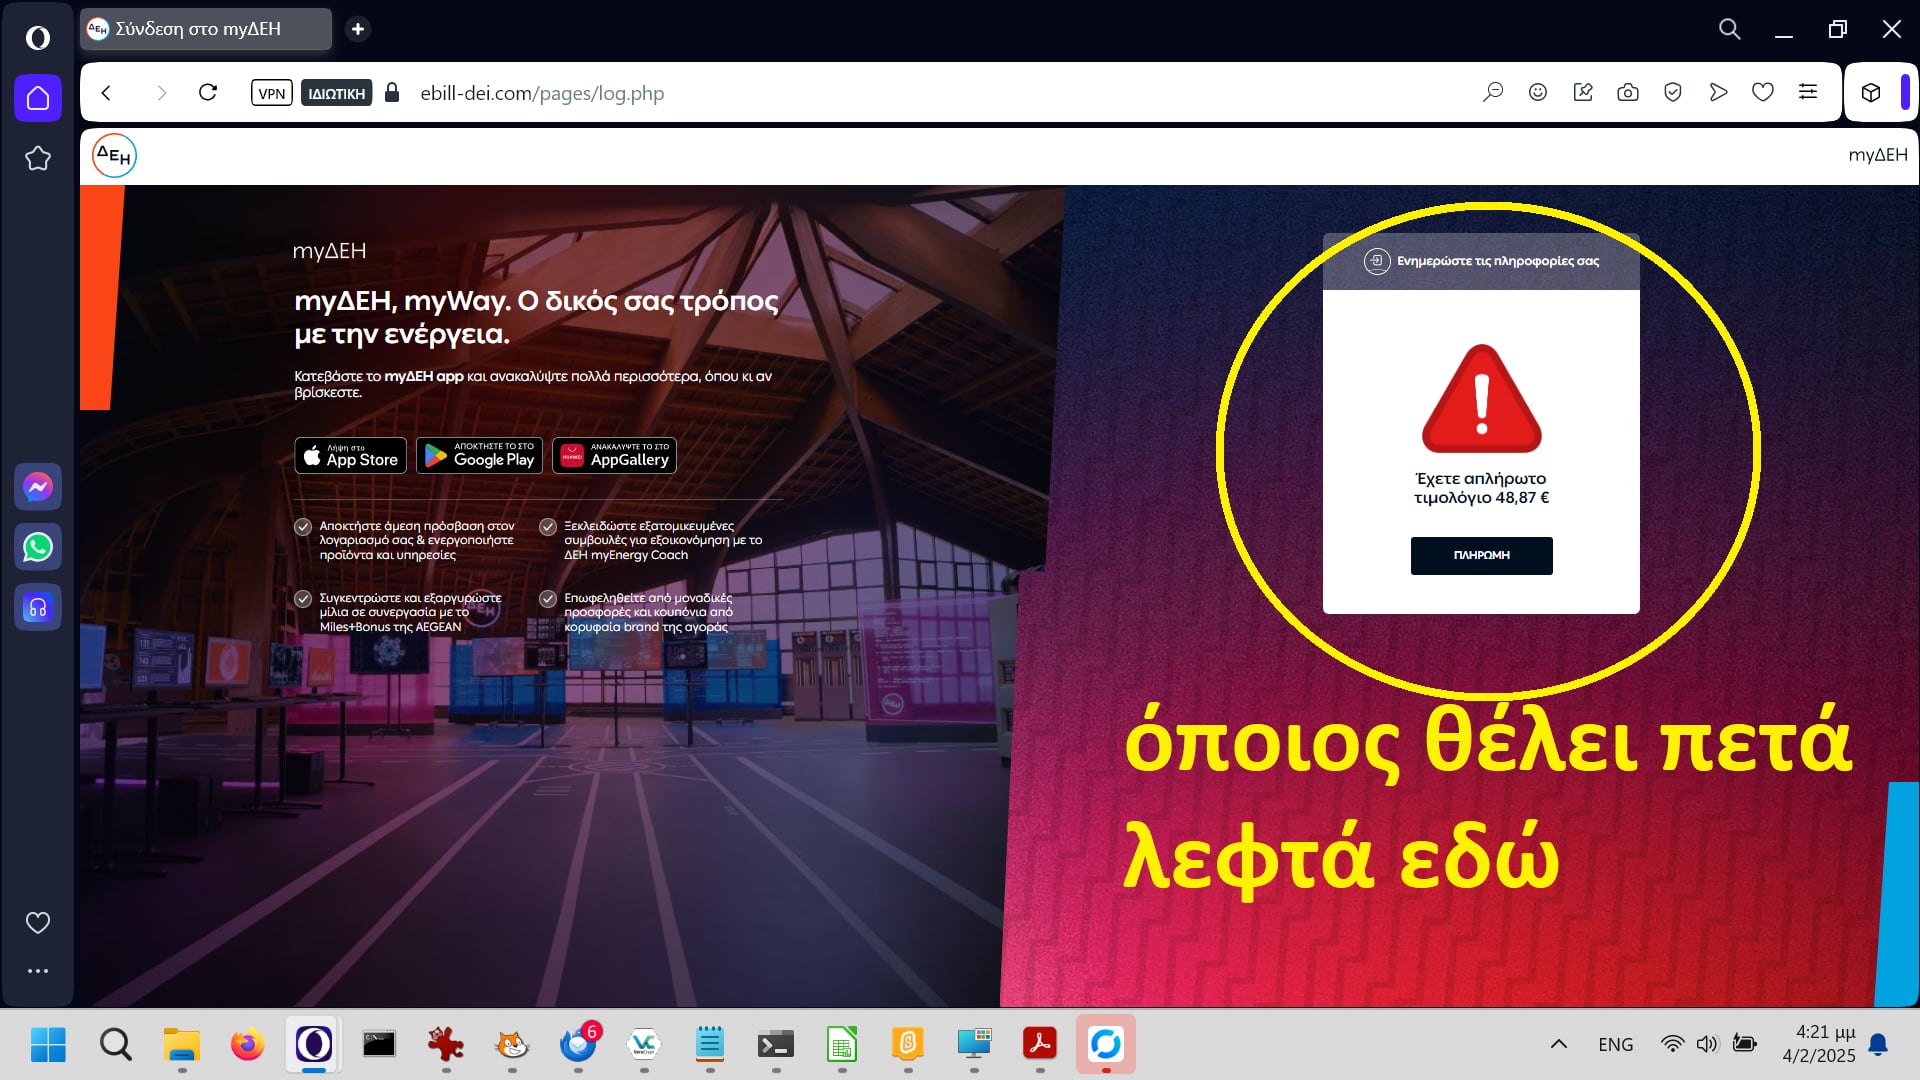Click the padlock site security icon
1920x1080 pixels.
pyautogui.click(x=392, y=93)
